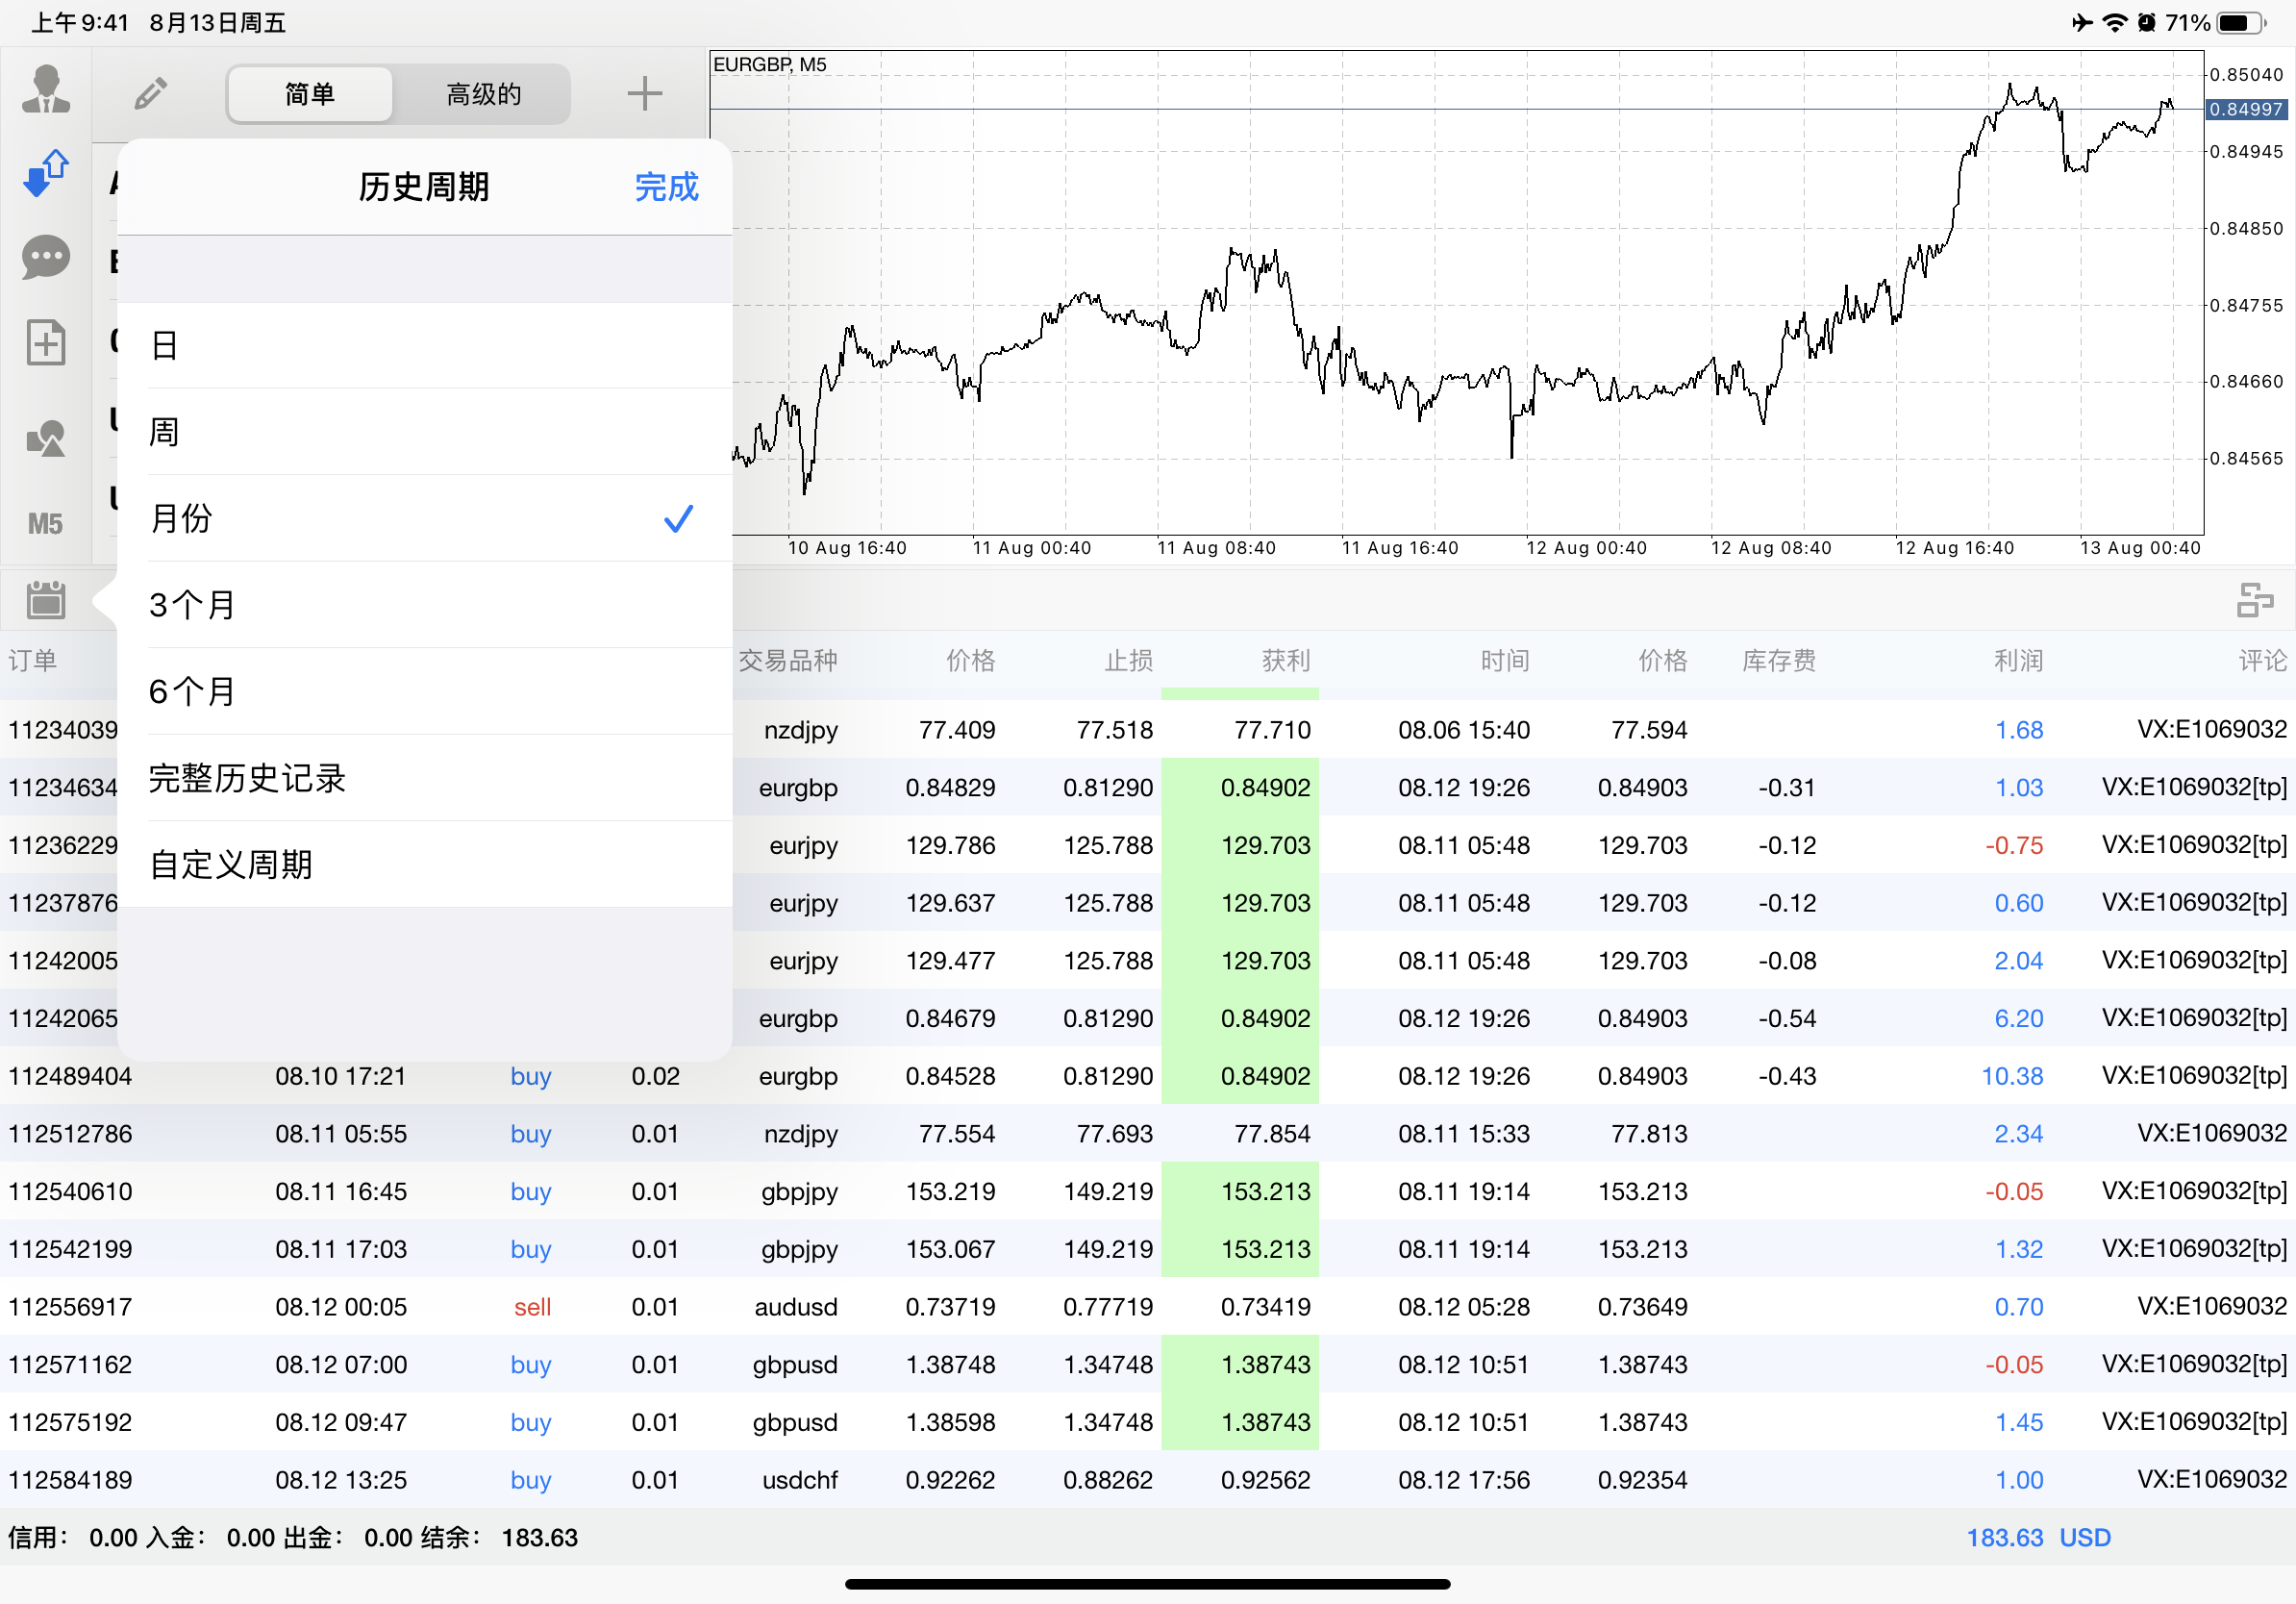Switch to the 简单 tab
Image resolution: width=2296 pixels, height=1604 pixels.
point(311,94)
